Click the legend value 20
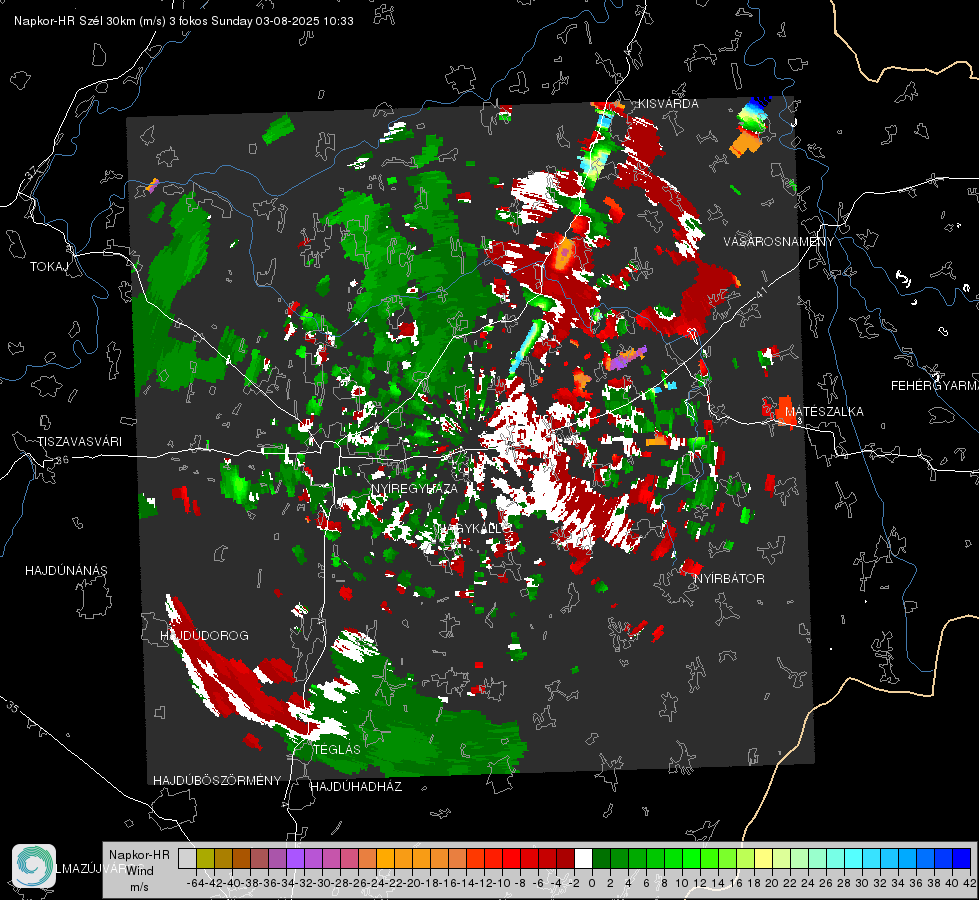This screenshot has width=979, height=900. coord(772,883)
